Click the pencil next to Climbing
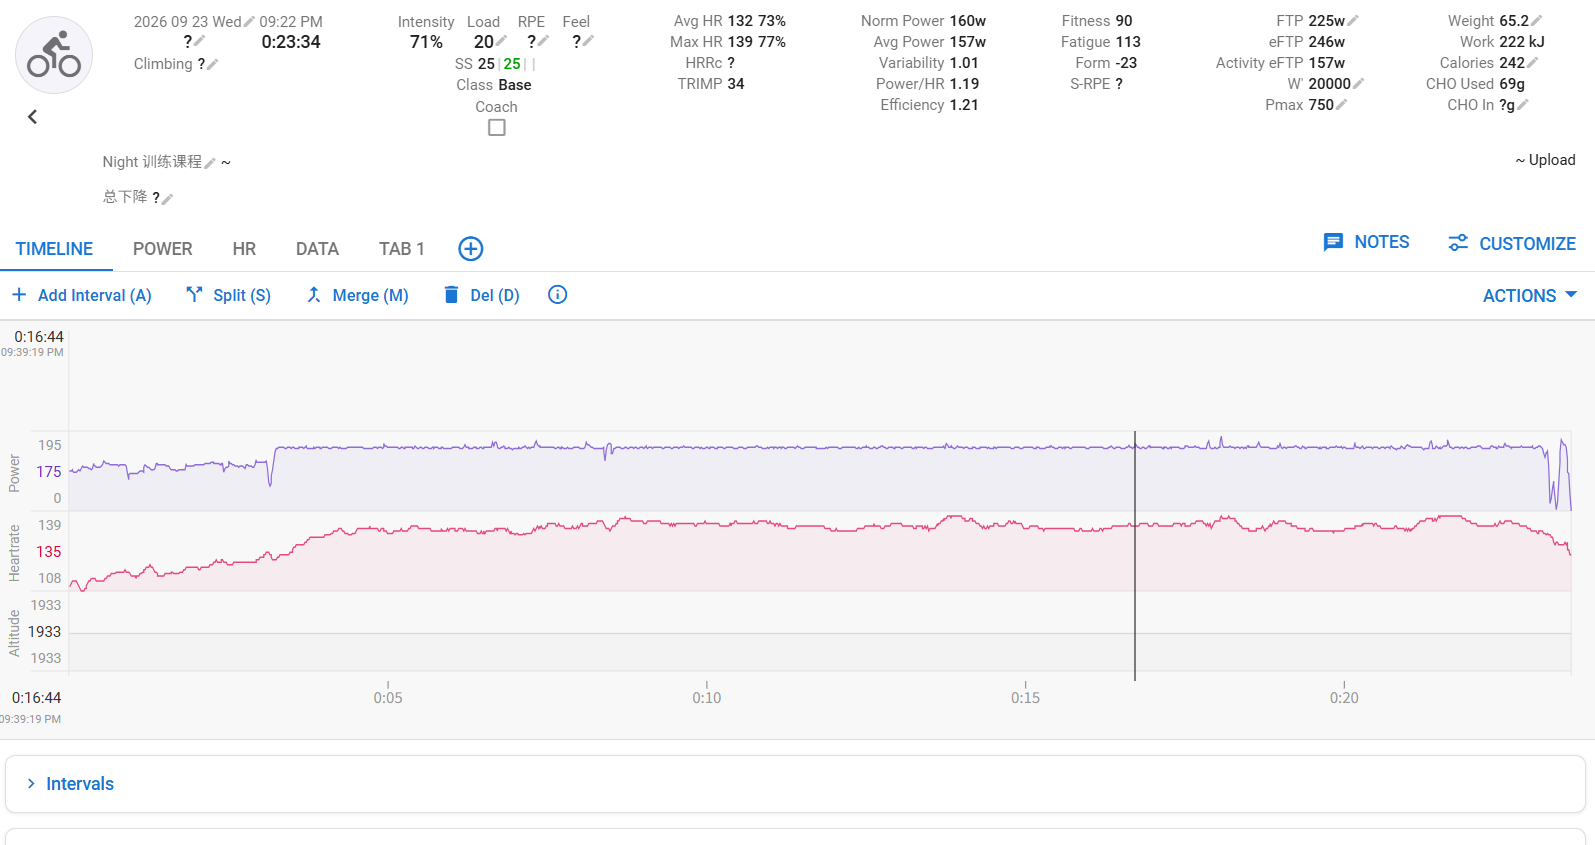Image resolution: width=1595 pixels, height=845 pixels. 212,65
